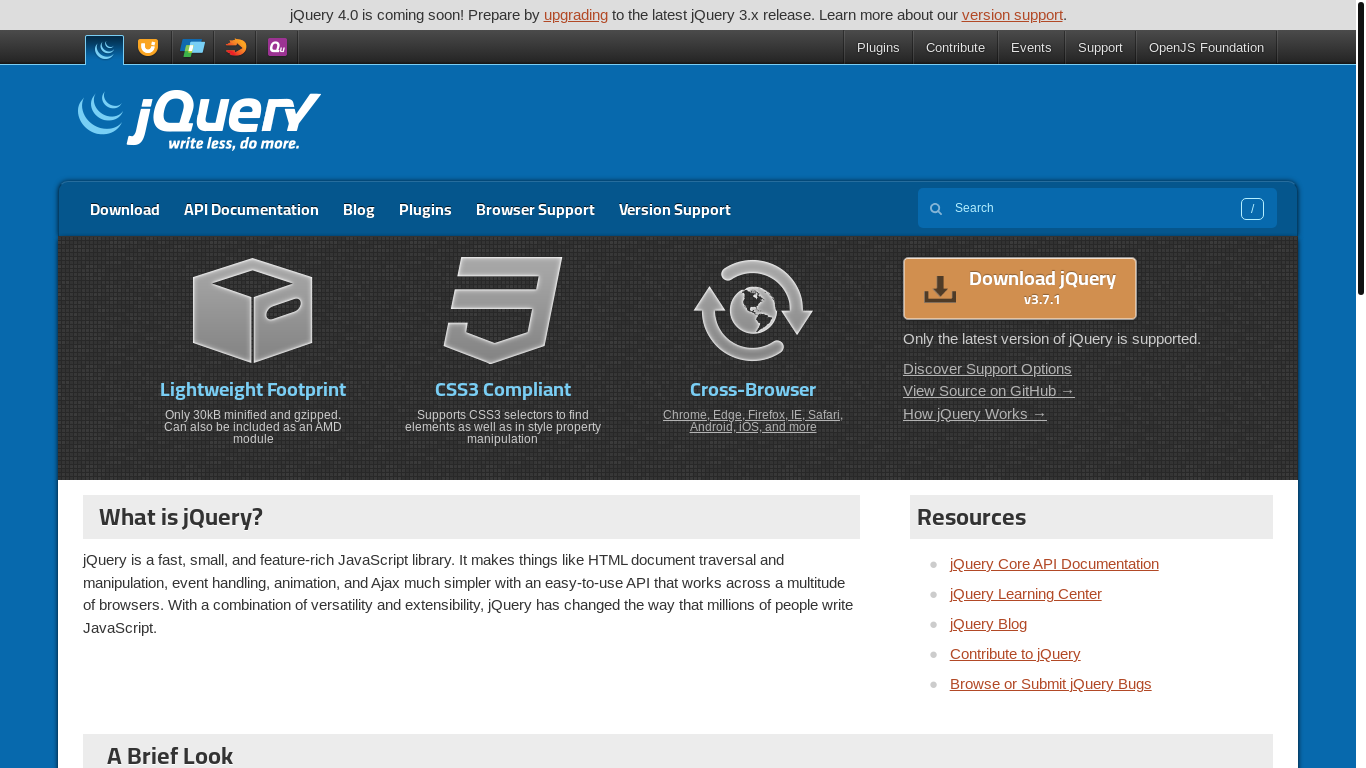Click the What is jQuery? heading
This screenshot has height=768, width=1366.
[181, 517]
